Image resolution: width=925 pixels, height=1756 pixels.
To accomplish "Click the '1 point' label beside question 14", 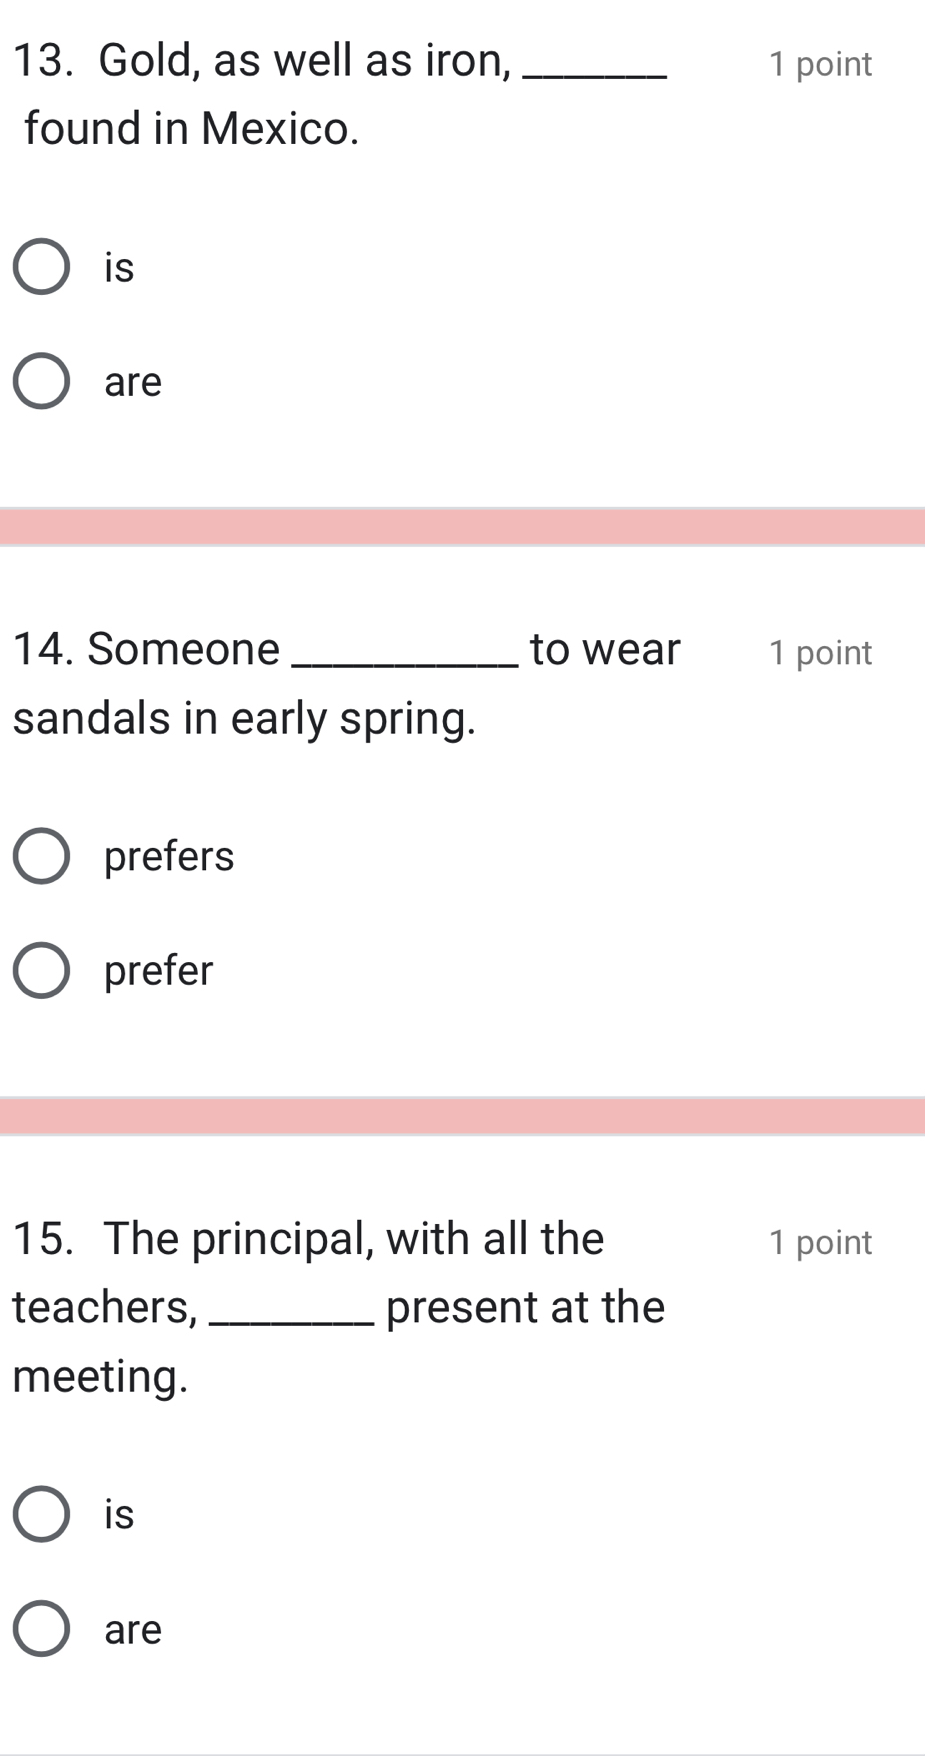I will click(820, 653).
